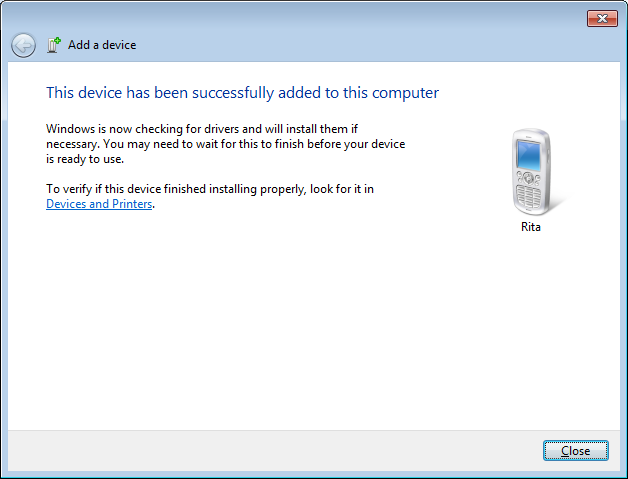This screenshot has height=479, width=628.
Task: Click the words 'this computer' in the heading
Action: coord(391,93)
